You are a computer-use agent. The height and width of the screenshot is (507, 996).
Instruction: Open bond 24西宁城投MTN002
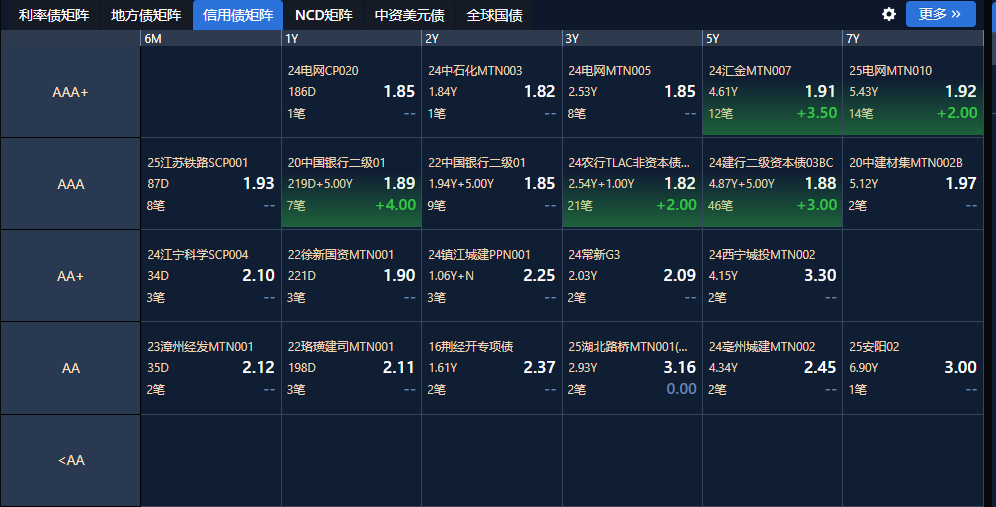(x=762, y=255)
